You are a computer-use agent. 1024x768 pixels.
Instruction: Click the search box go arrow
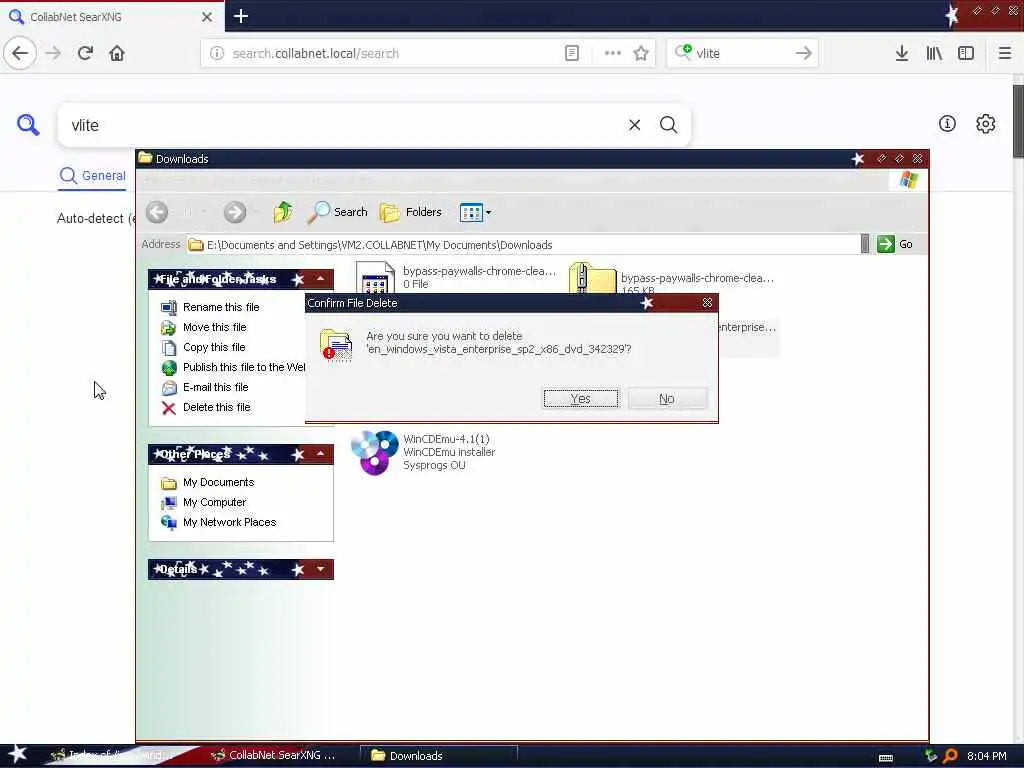[804, 54]
